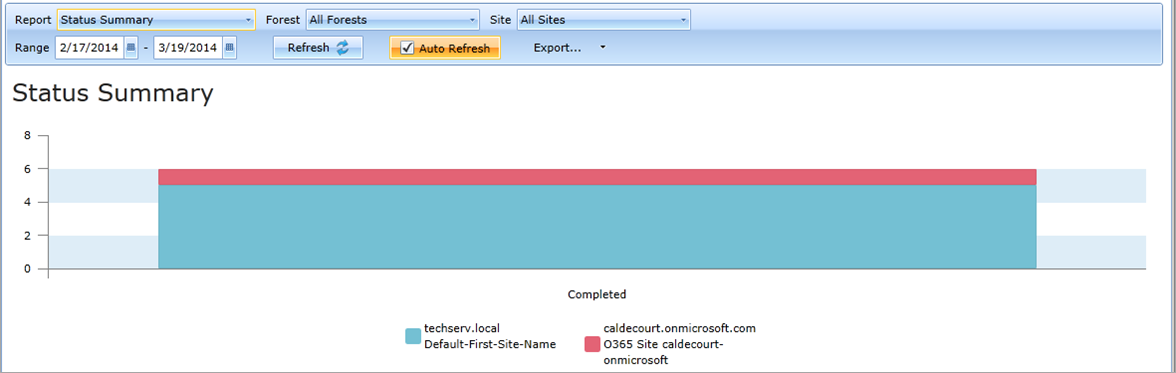Click the teal techserv.local legend swatch
Image resolution: width=1176 pixels, height=373 pixels.
pos(412,336)
